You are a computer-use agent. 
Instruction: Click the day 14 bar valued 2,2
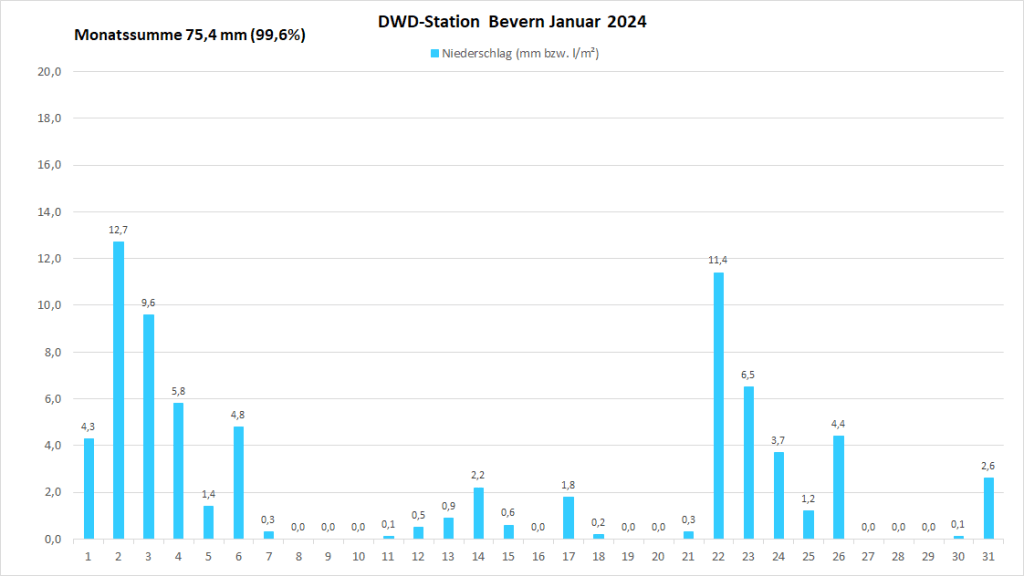[478, 513]
